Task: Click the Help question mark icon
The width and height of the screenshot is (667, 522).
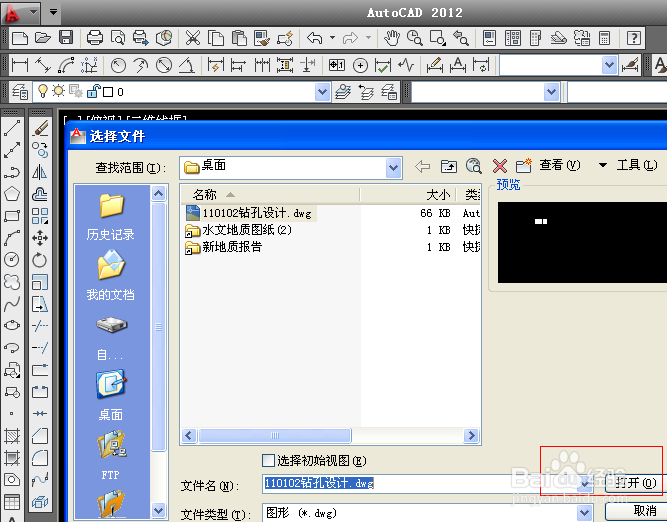Action: click(x=634, y=38)
